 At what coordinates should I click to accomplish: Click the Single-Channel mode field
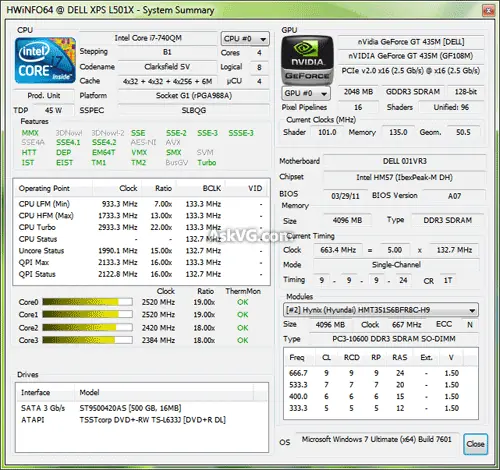coord(396,265)
